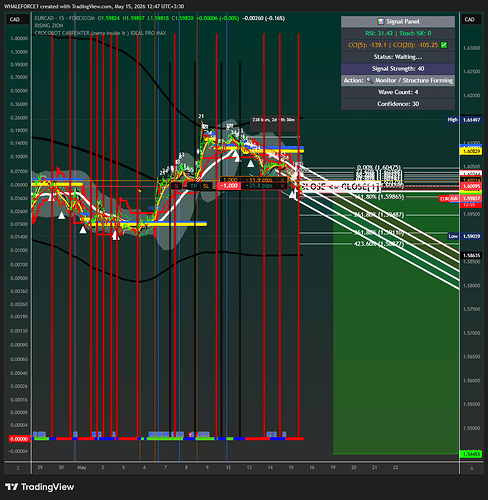Click the green CCI checkmark in Signal Panel
The image size is (488, 500).
click(x=444, y=45)
